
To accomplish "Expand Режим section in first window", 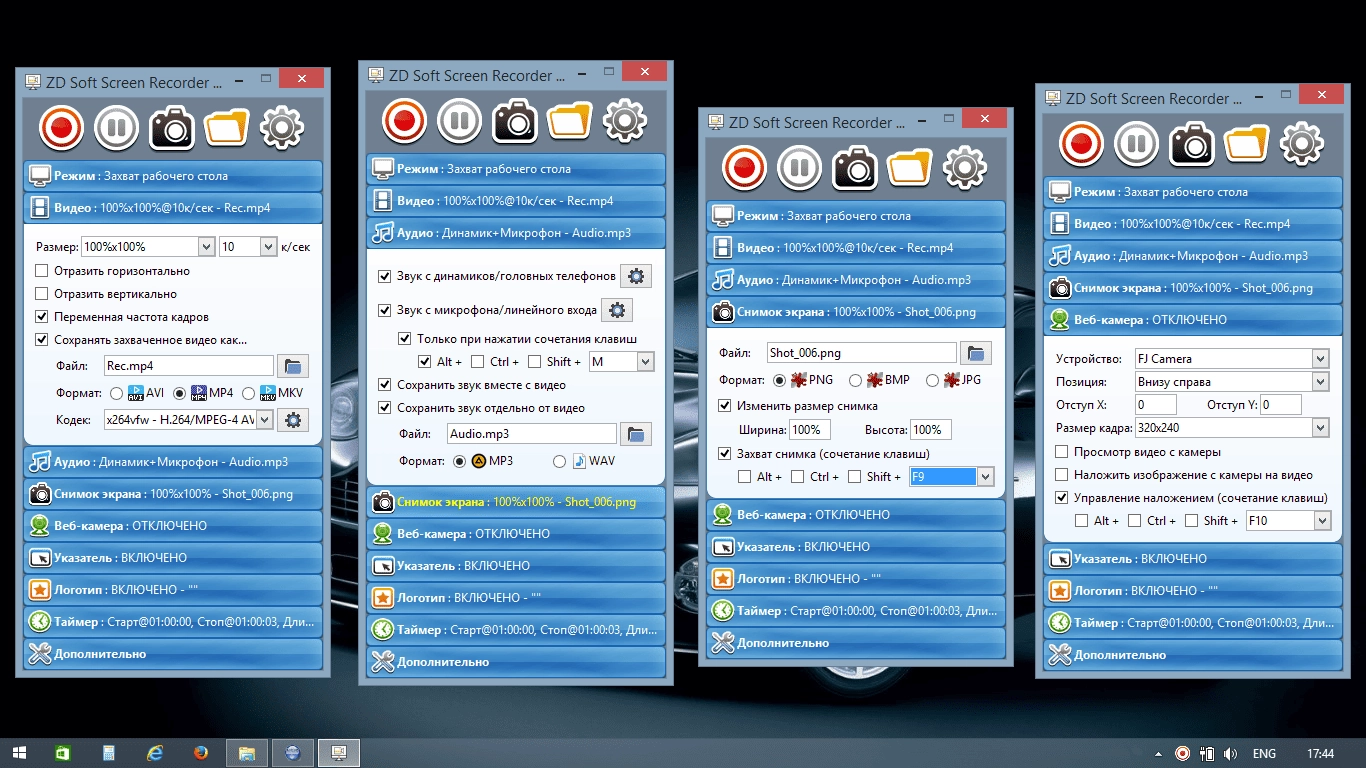I will tap(173, 176).
